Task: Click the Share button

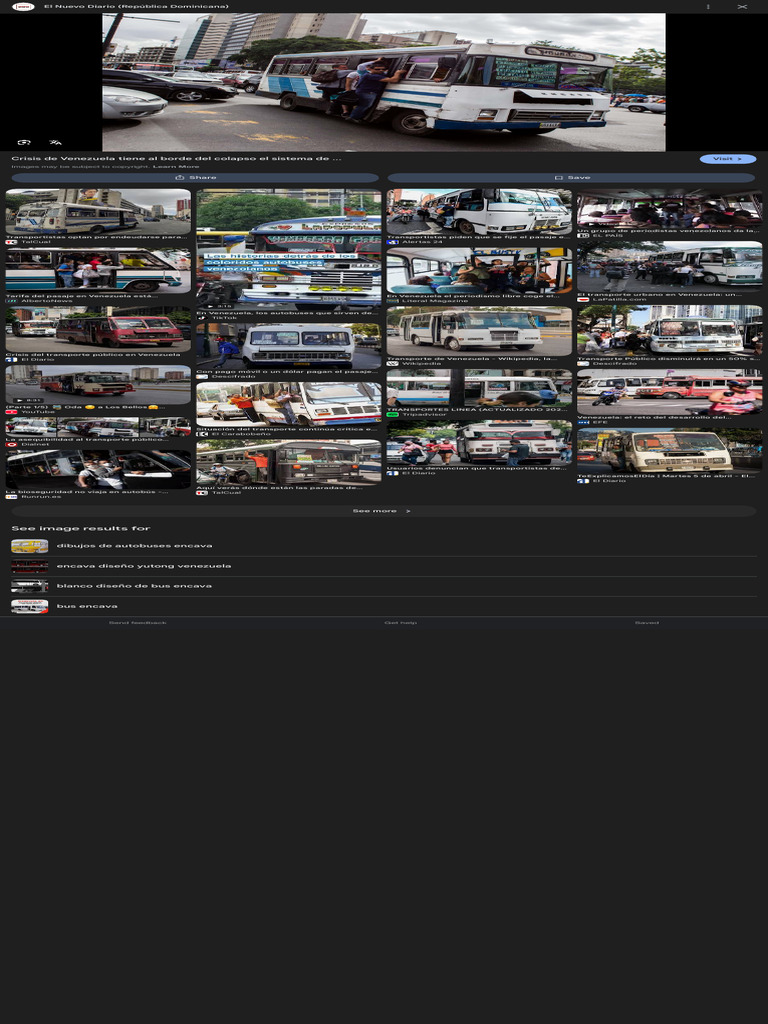Action: pyautogui.click(x=195, y=178)
